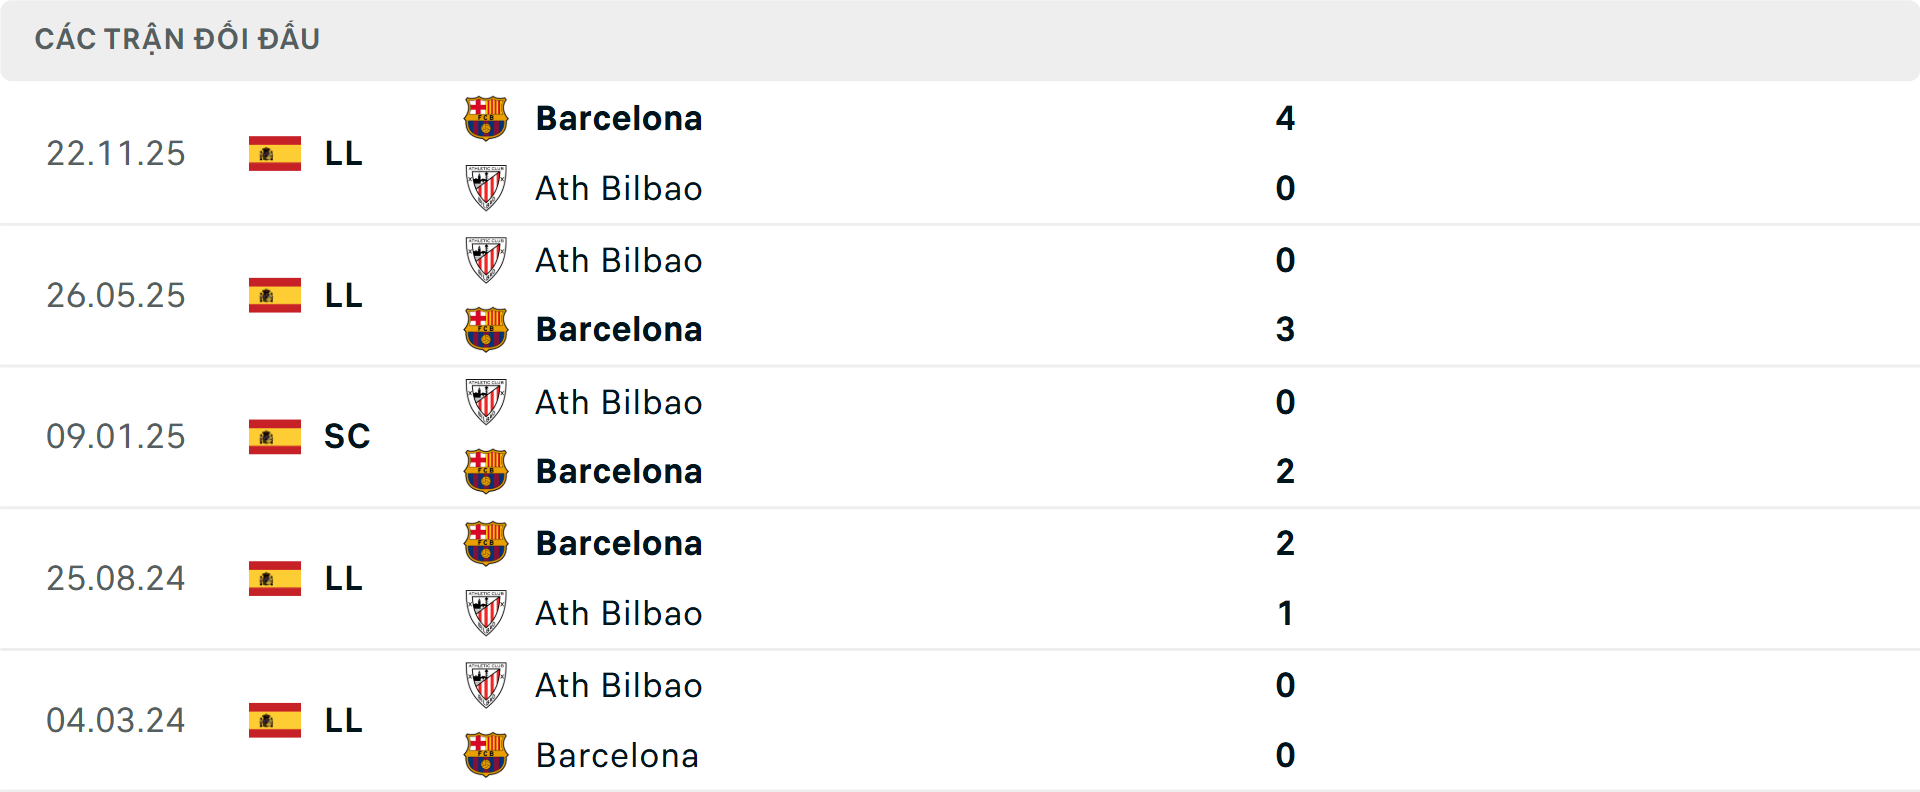Viewport: 1920px width, 792px height.
Task: Click the Ath Bilbao badge in the Supercup match
Action: pos(487,402)
